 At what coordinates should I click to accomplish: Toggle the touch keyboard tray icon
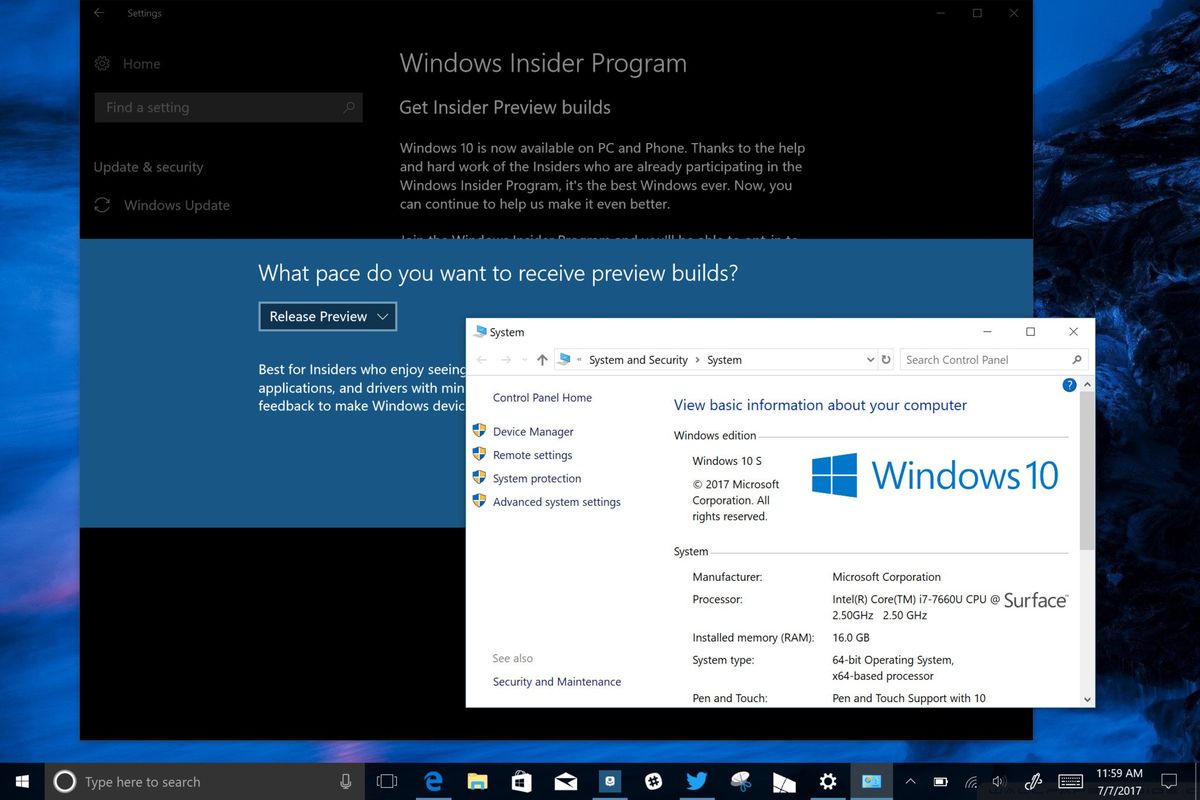pos(1071,781)
